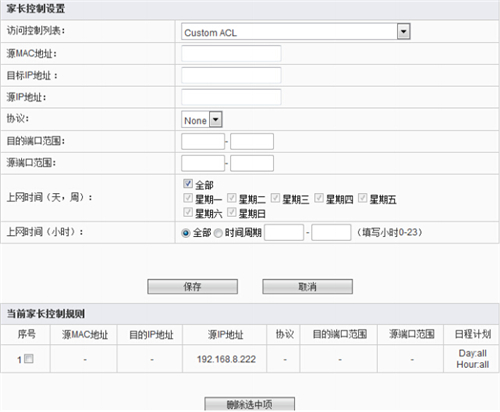Click the 源MAC地址 column header
The height and width of the screenshot is (412, 500).
pyautogui.click(x=85, y=335)
